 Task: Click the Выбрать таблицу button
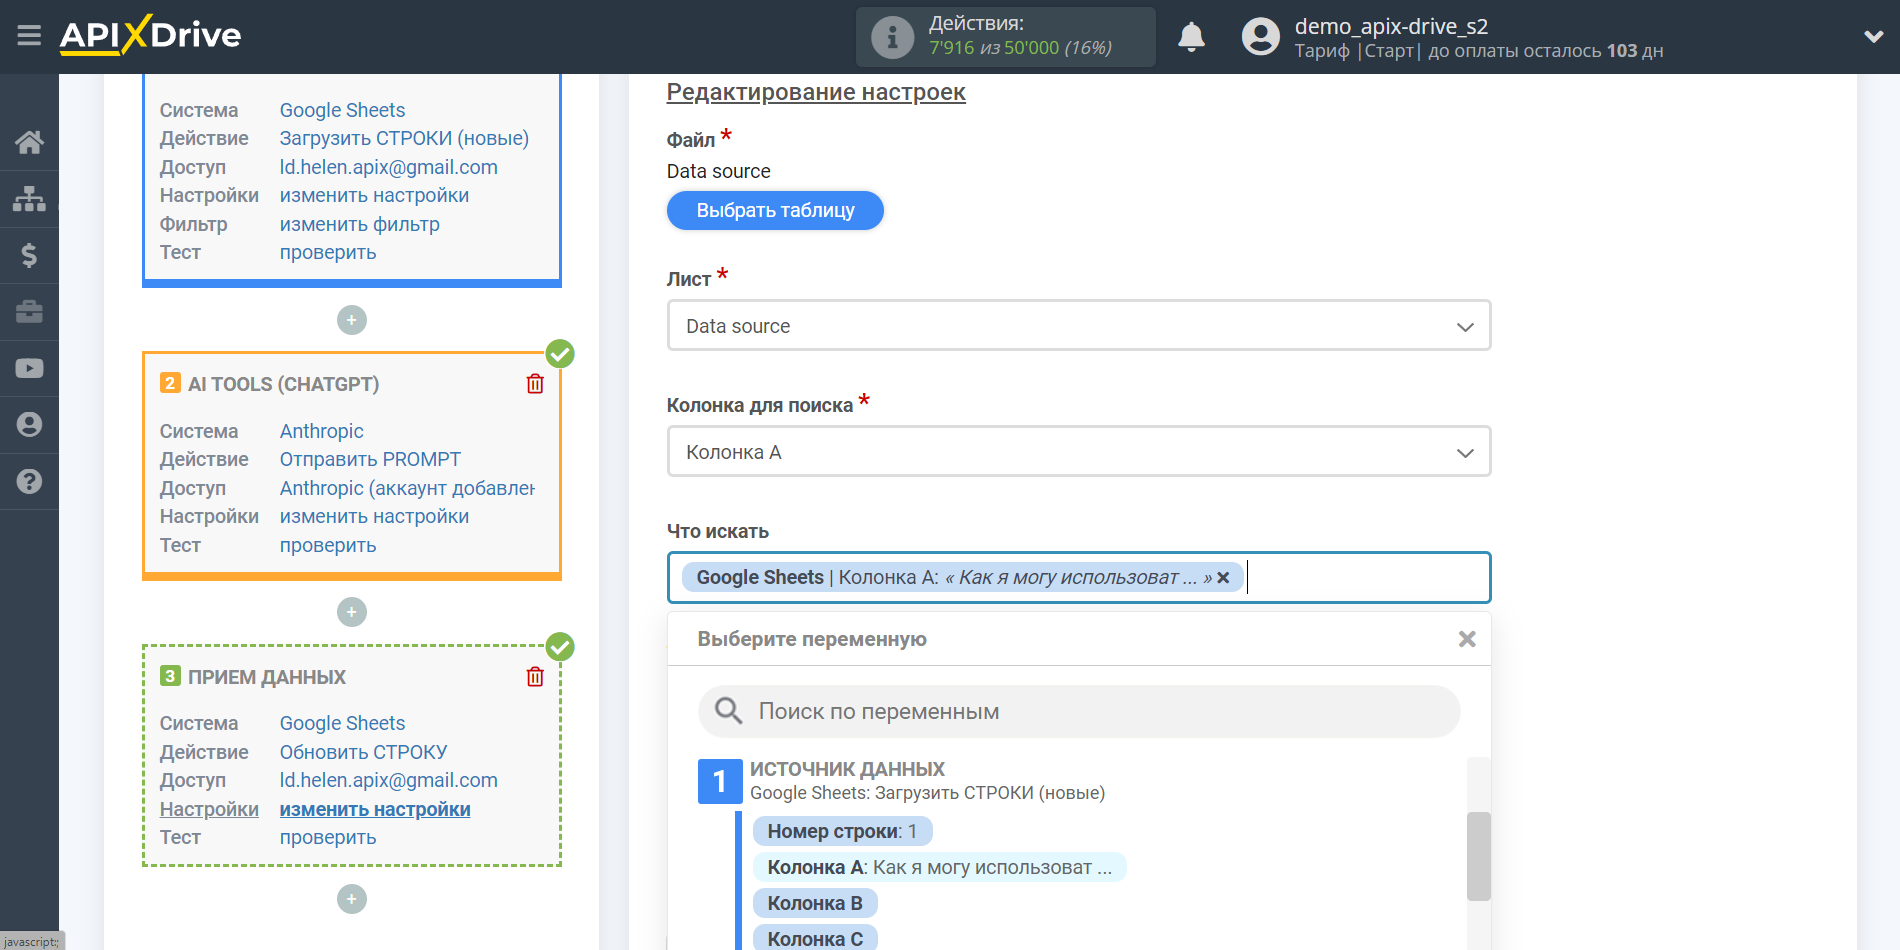(x=775, y=210)
